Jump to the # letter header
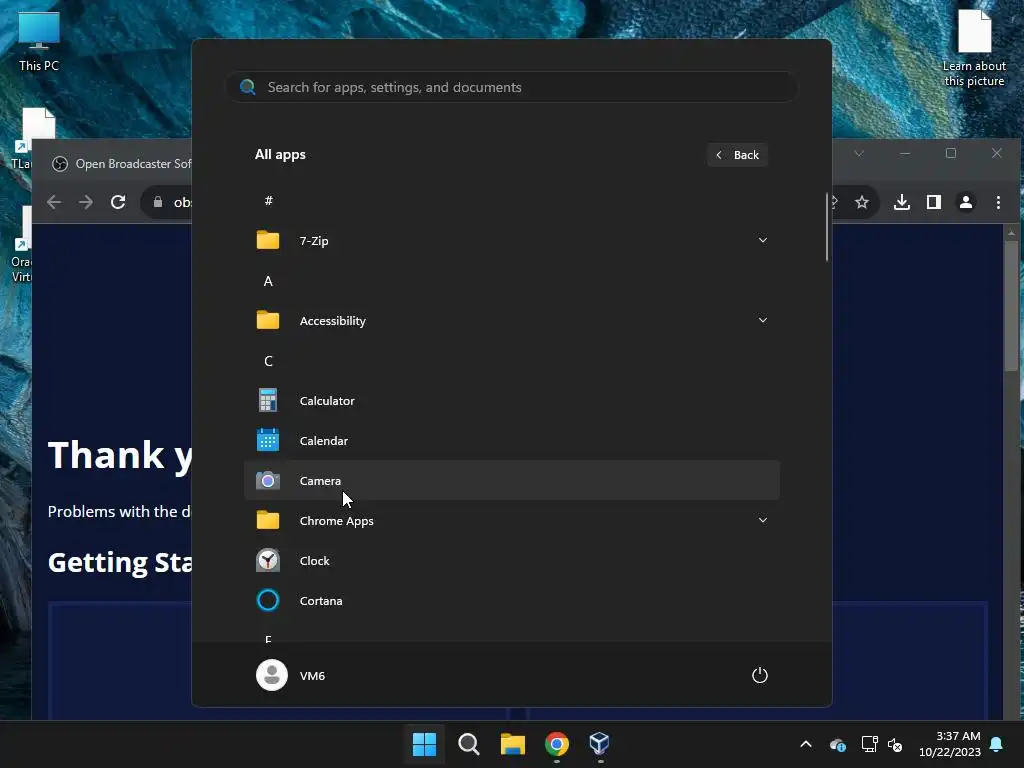 [x=268, y=200]
